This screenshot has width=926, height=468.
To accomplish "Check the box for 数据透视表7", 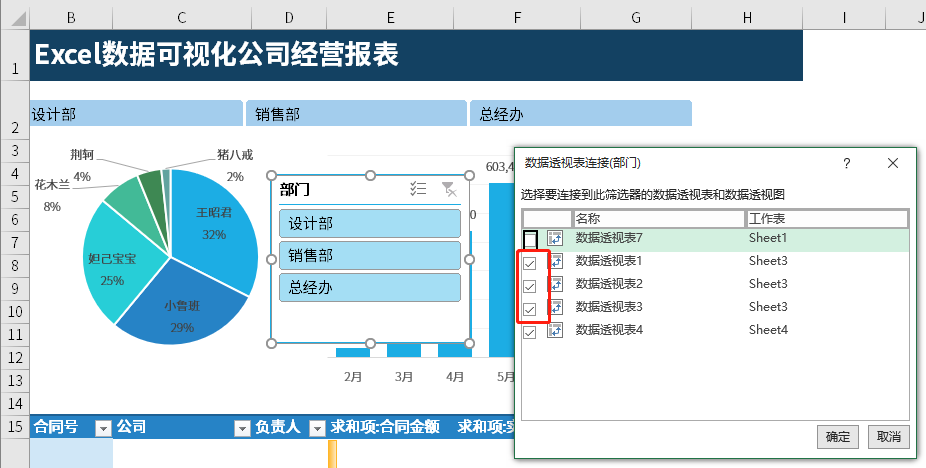I will pyautogui.click(x=531, y=239).
